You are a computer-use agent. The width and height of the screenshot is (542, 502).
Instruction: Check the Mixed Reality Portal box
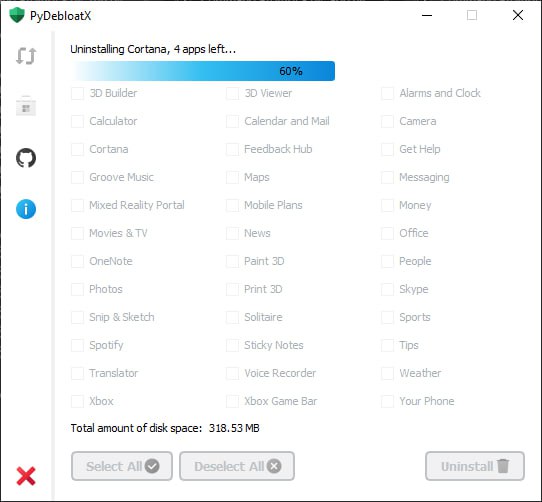77,205
